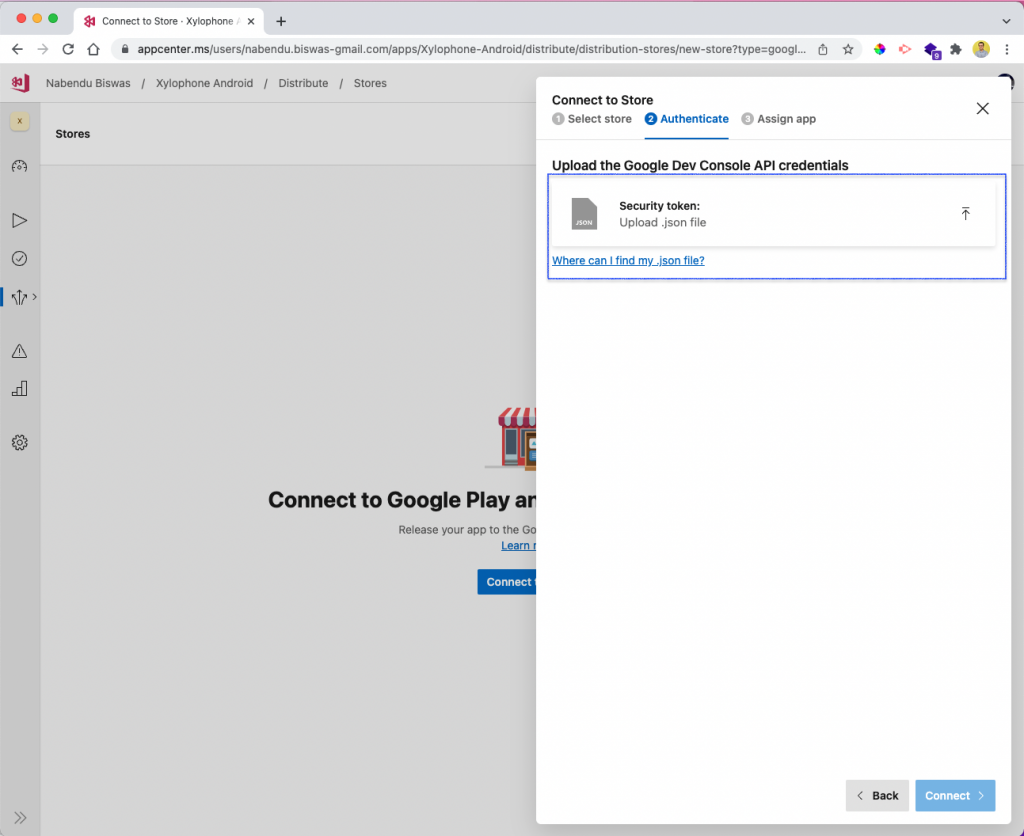Reload the browser page

[x=68, y=49]
